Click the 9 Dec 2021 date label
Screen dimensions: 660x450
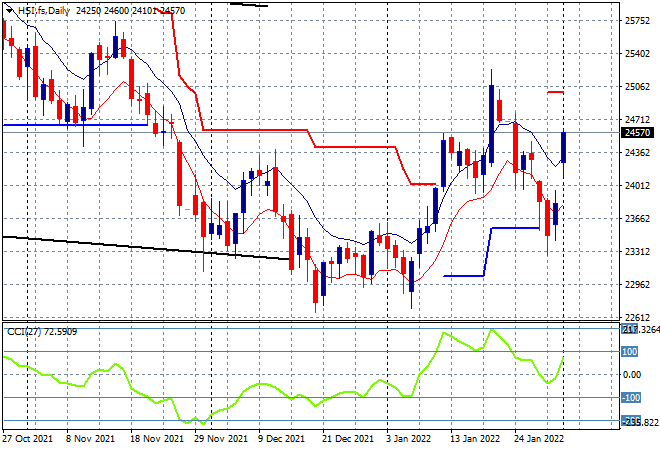pos(281,439)
